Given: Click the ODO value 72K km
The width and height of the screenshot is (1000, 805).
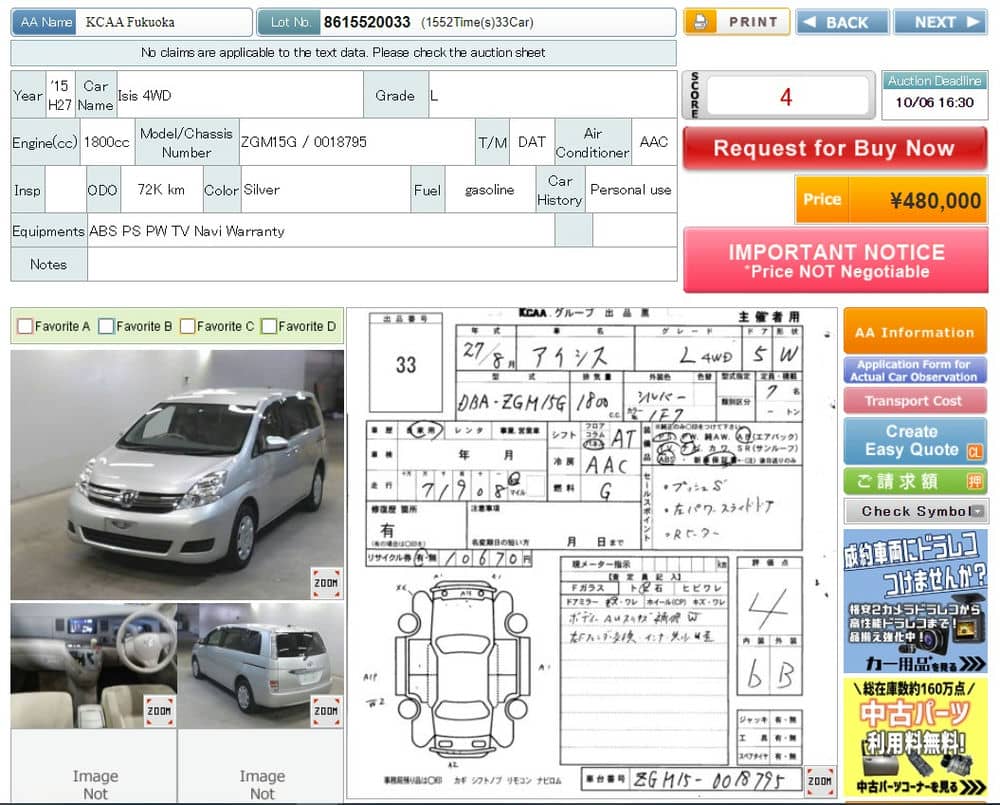Looking at the screenshot, I should coord(161,189).
